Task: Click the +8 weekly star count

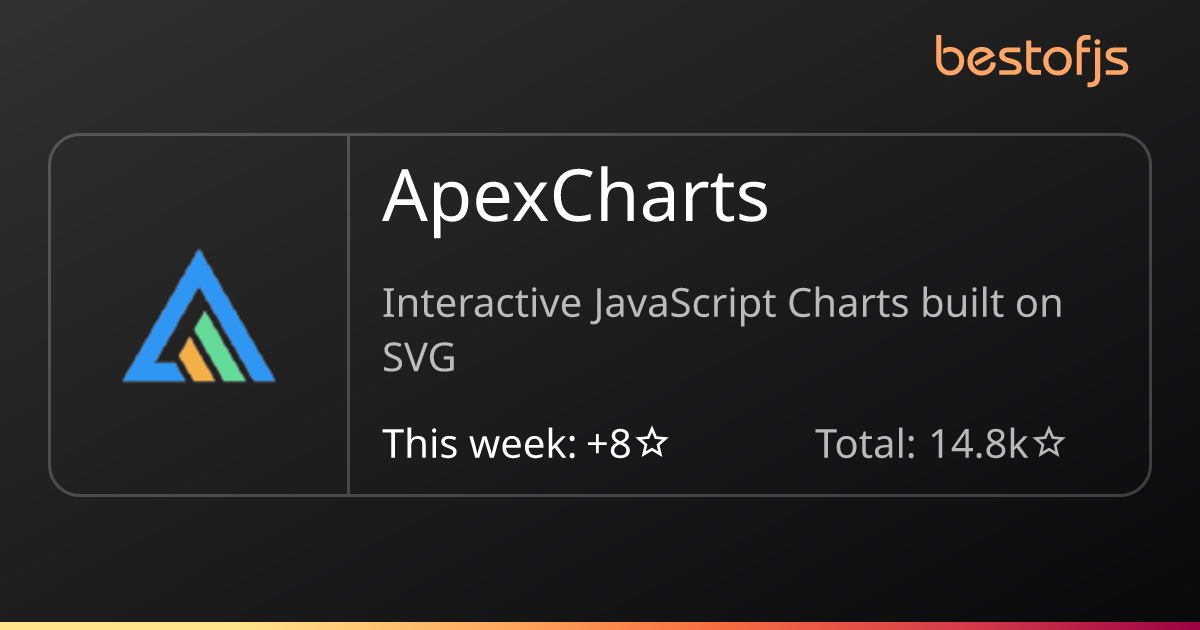Action: click(x=610, y=443)
